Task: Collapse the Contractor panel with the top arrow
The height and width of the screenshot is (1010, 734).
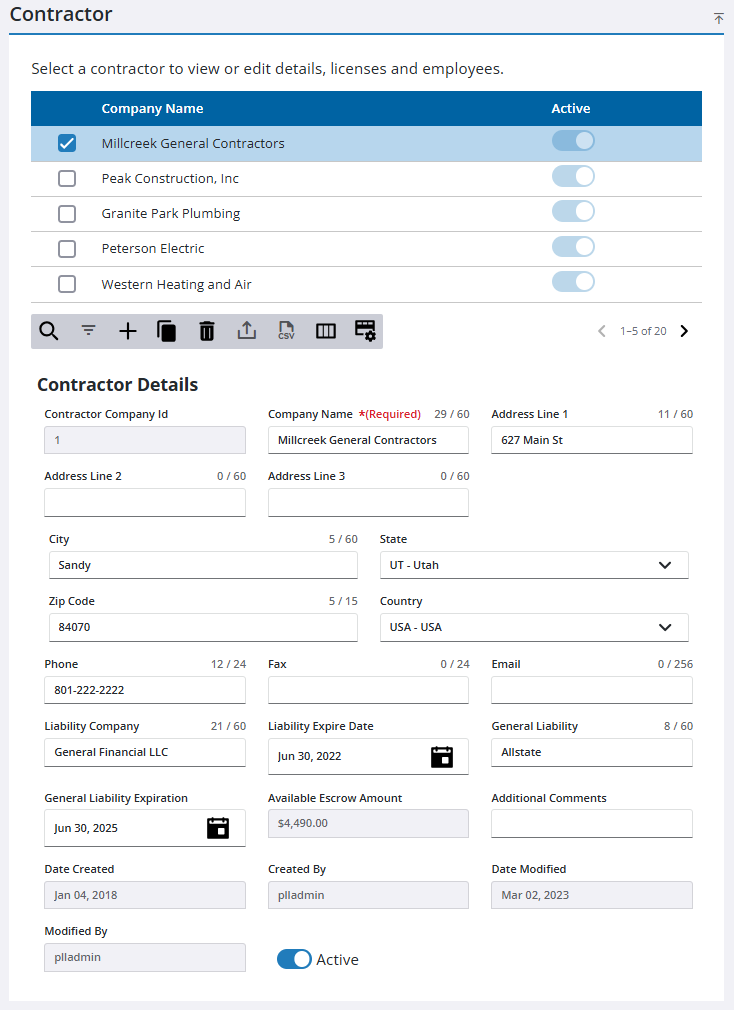Action: coord(717,18)
